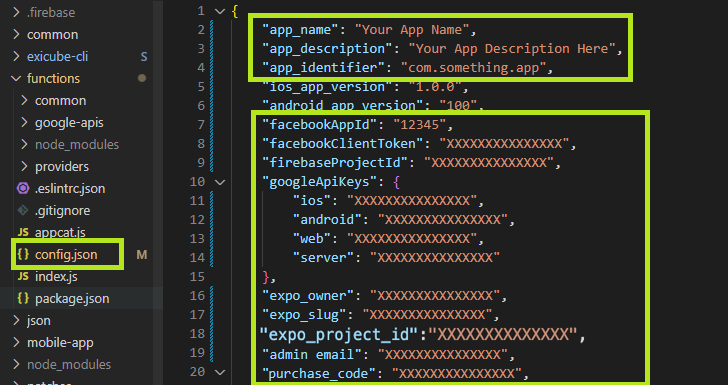The width and height of the screenshot is (728, 385).
Task: Click the "Your App Description Here" value
Action: [512, 49]
